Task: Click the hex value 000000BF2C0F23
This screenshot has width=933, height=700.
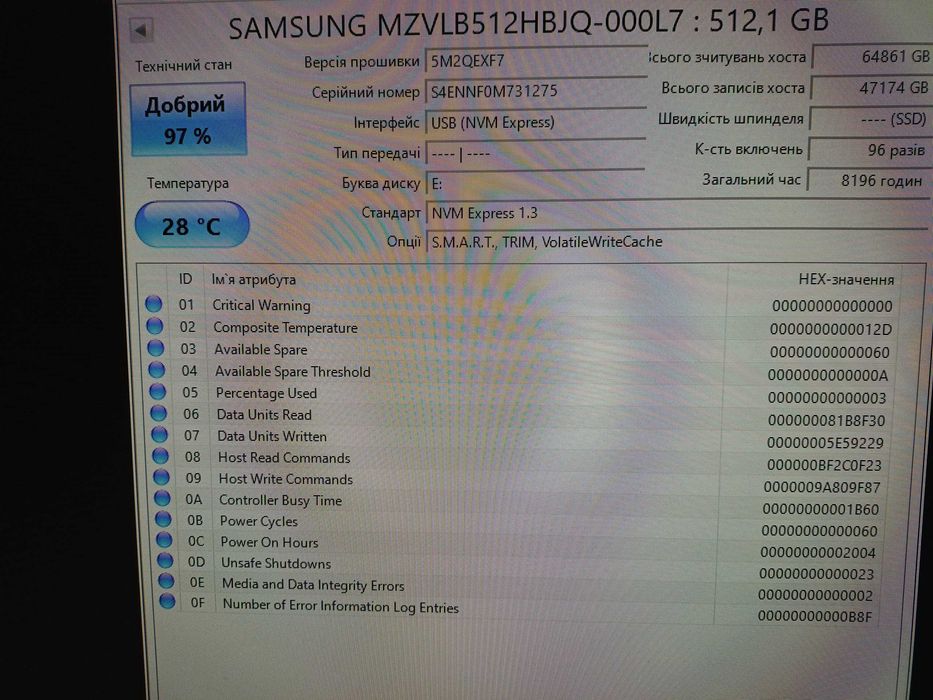Action: point(824,465)
